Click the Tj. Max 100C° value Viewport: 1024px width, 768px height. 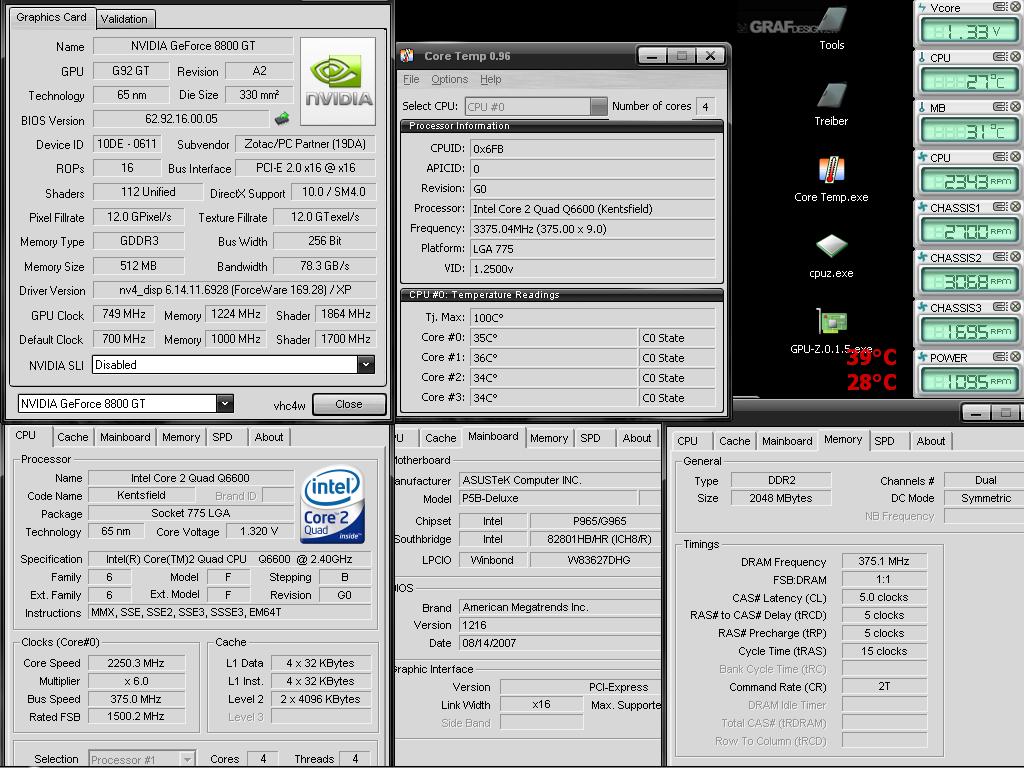(593, 318)
